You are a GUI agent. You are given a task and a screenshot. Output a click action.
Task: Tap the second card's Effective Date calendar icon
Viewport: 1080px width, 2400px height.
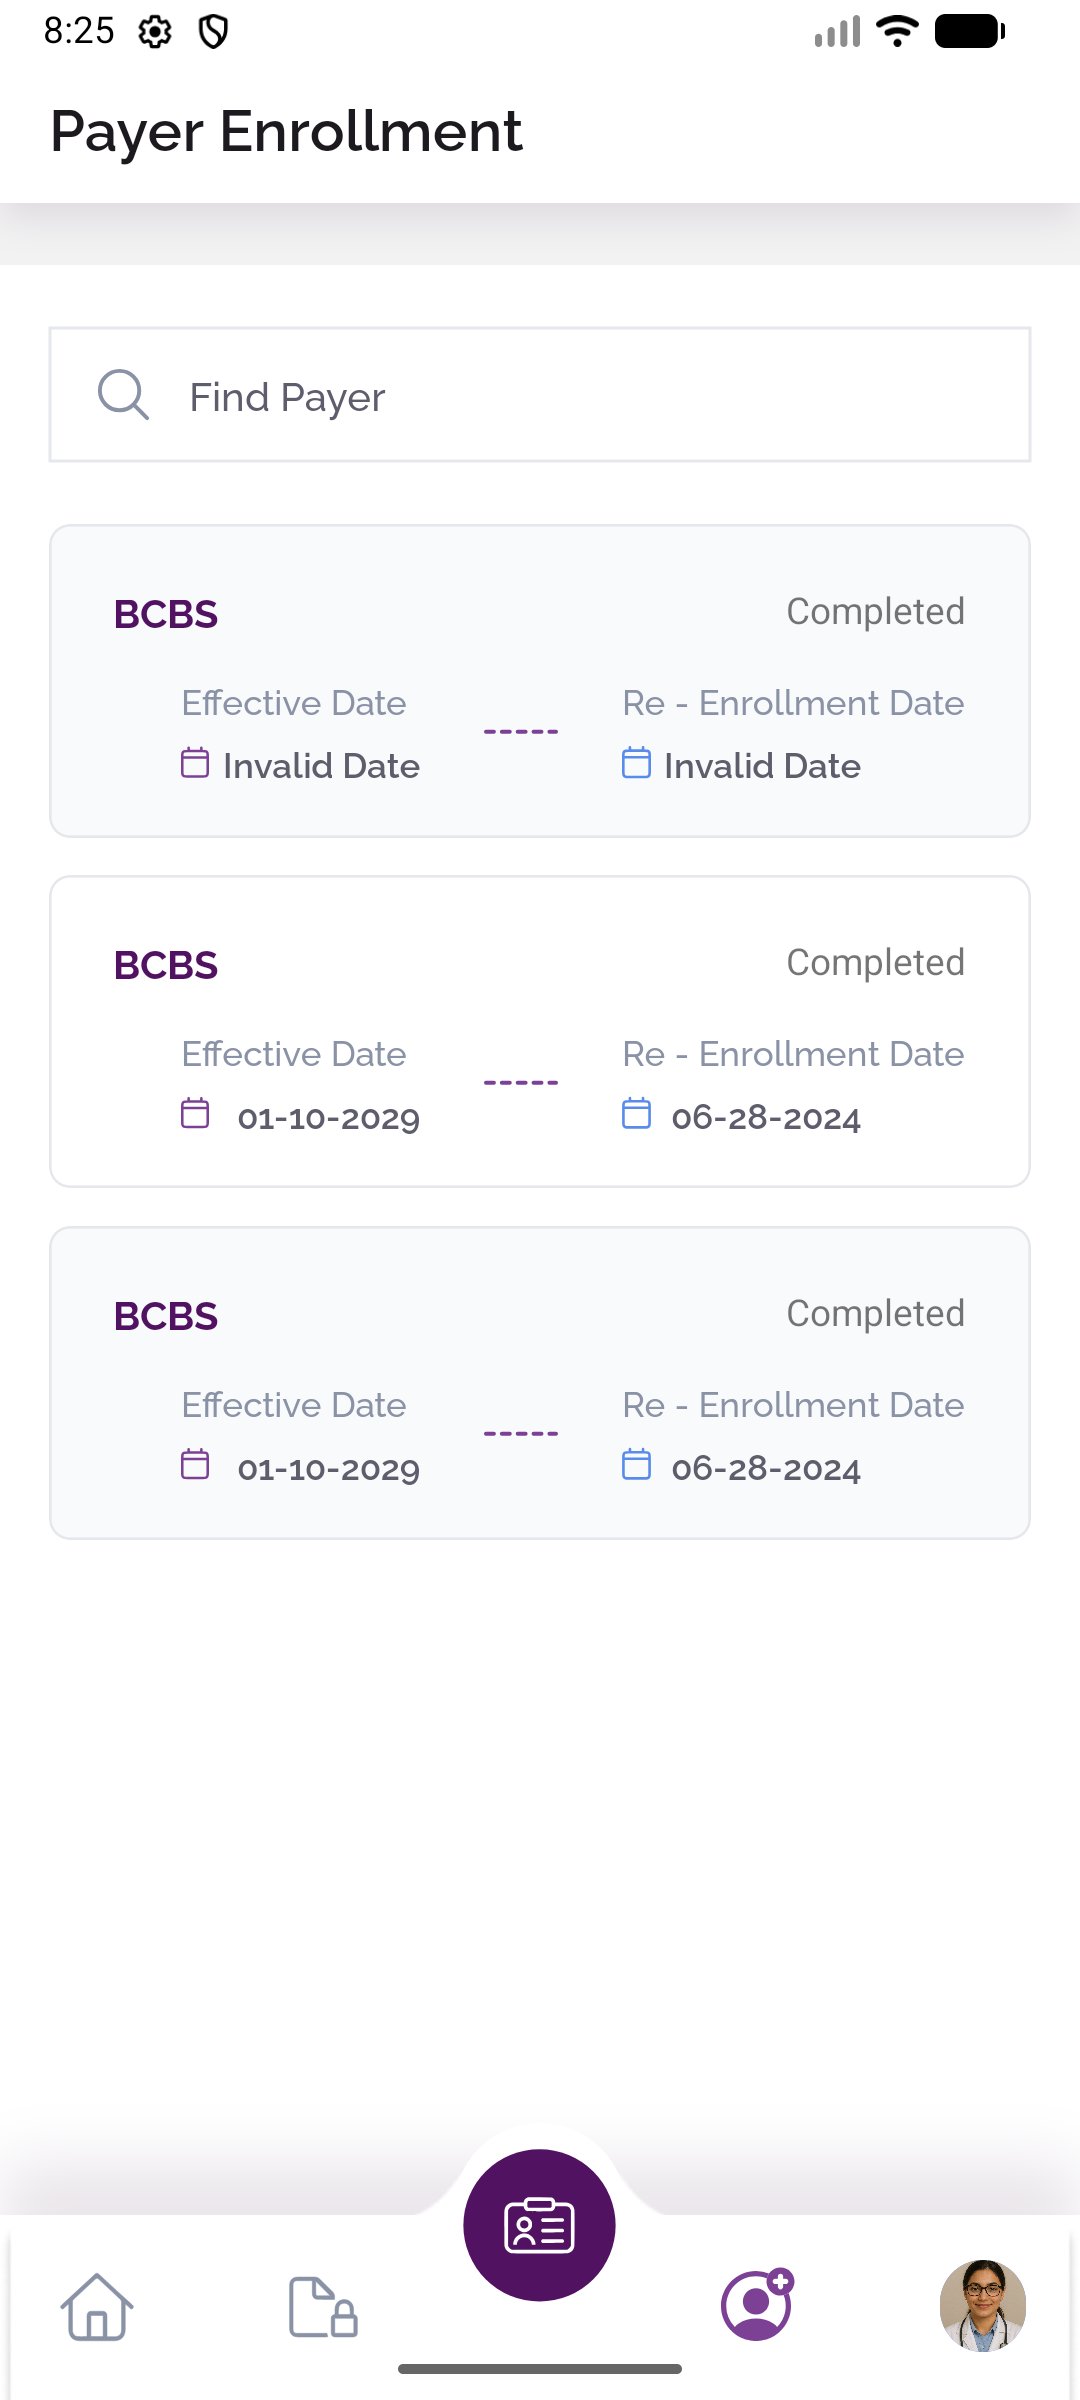pyautogui.click(x=195, y=1113)
